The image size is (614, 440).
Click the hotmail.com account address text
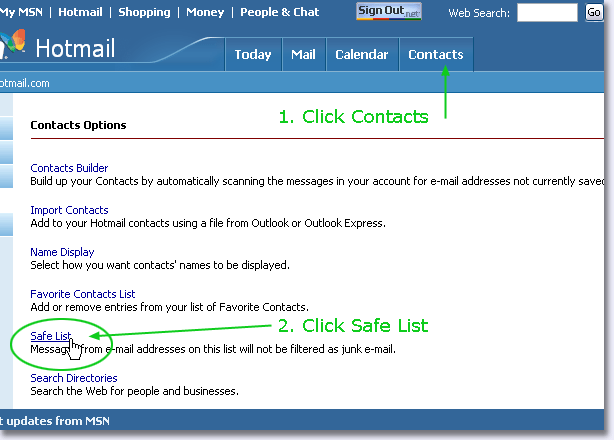25,83
